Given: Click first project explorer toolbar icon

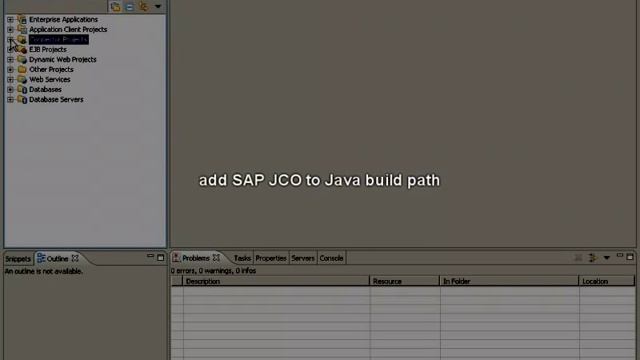Looking at the screenshot, I should (x=116, y=7).
